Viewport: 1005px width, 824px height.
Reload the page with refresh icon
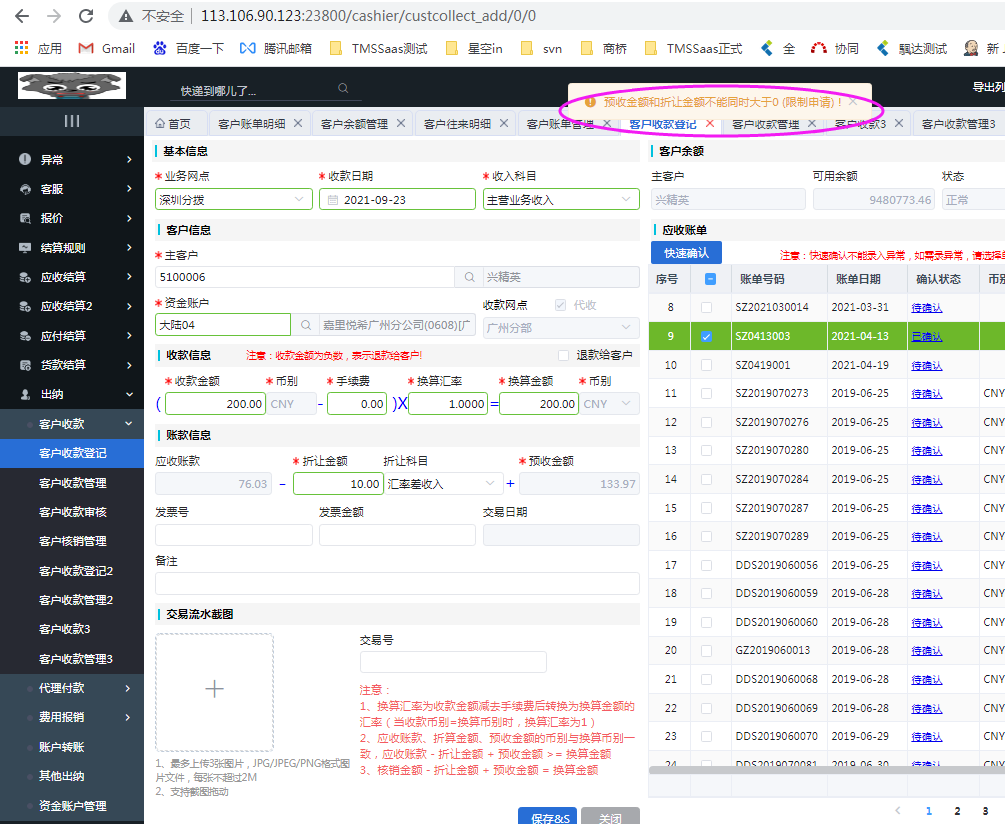tap(86, 16)
